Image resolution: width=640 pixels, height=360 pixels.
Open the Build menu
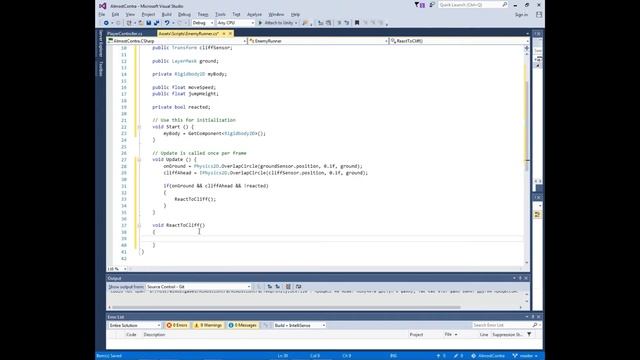coord(167,14)
